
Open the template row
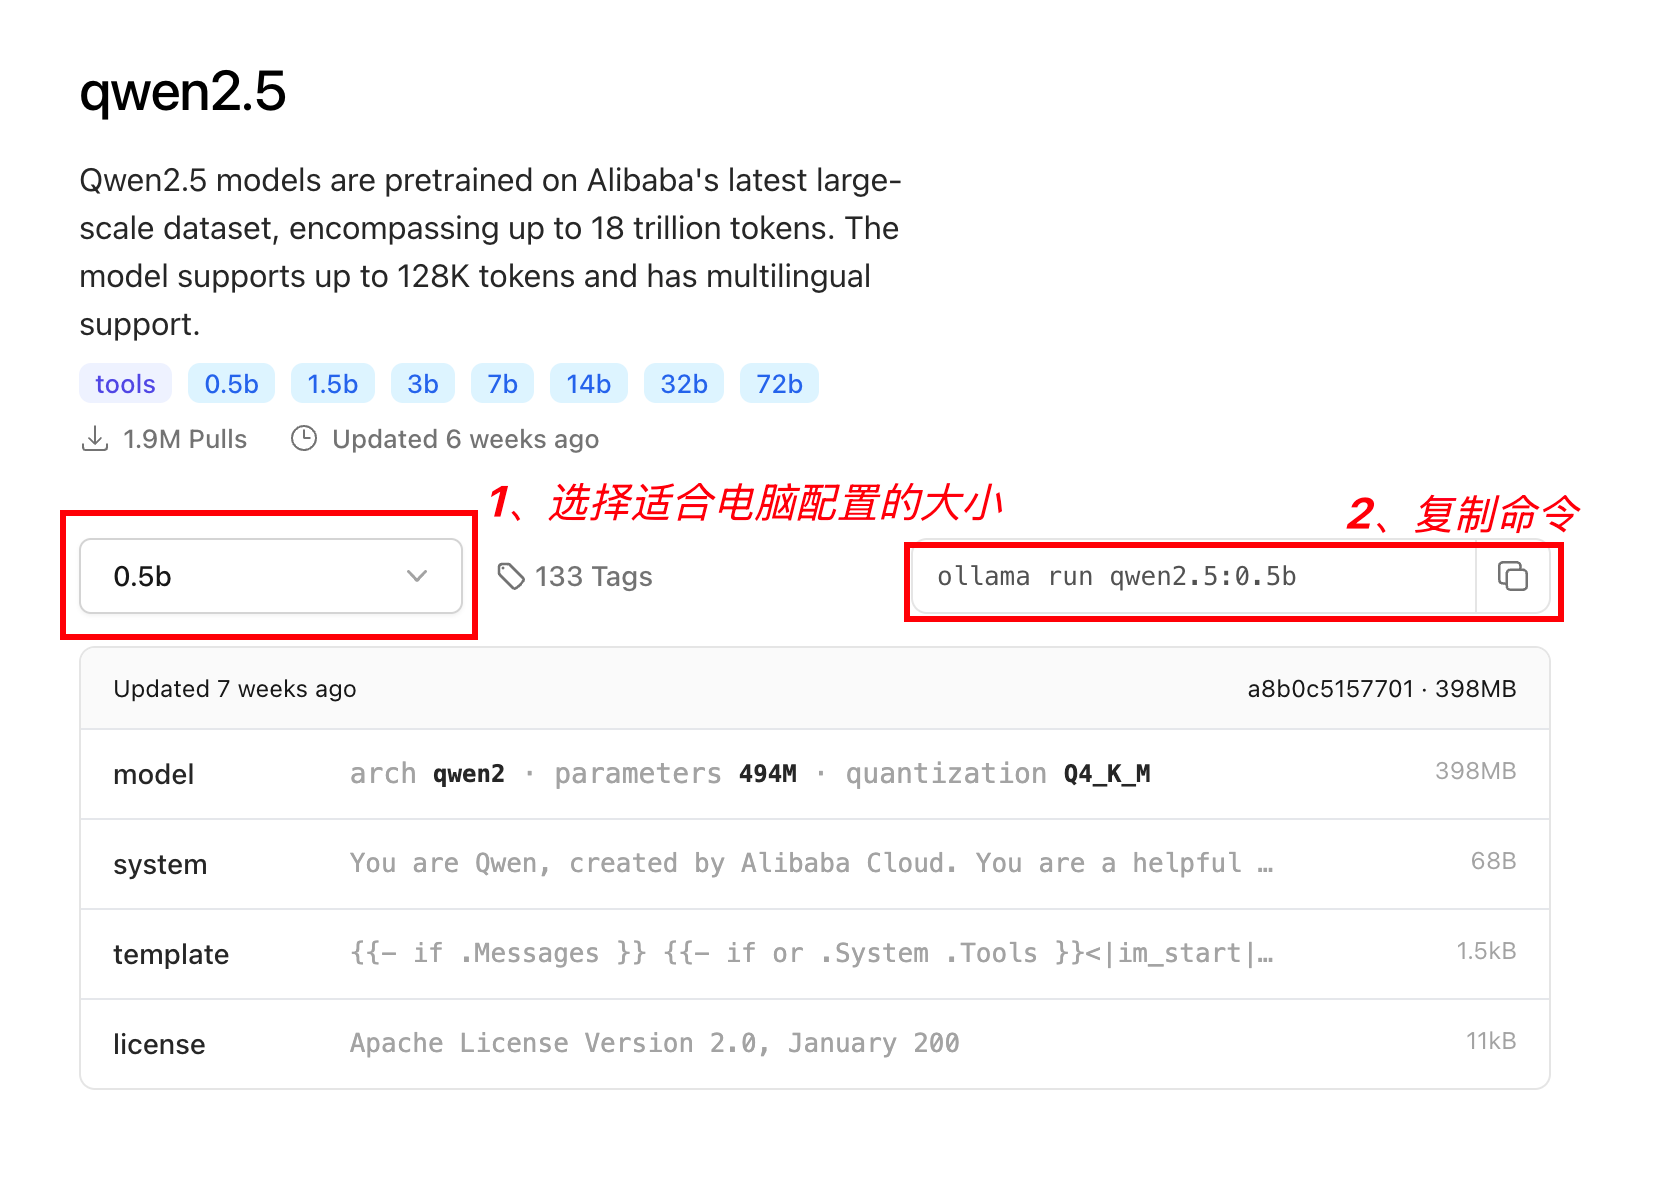click(x=815, y=954)
